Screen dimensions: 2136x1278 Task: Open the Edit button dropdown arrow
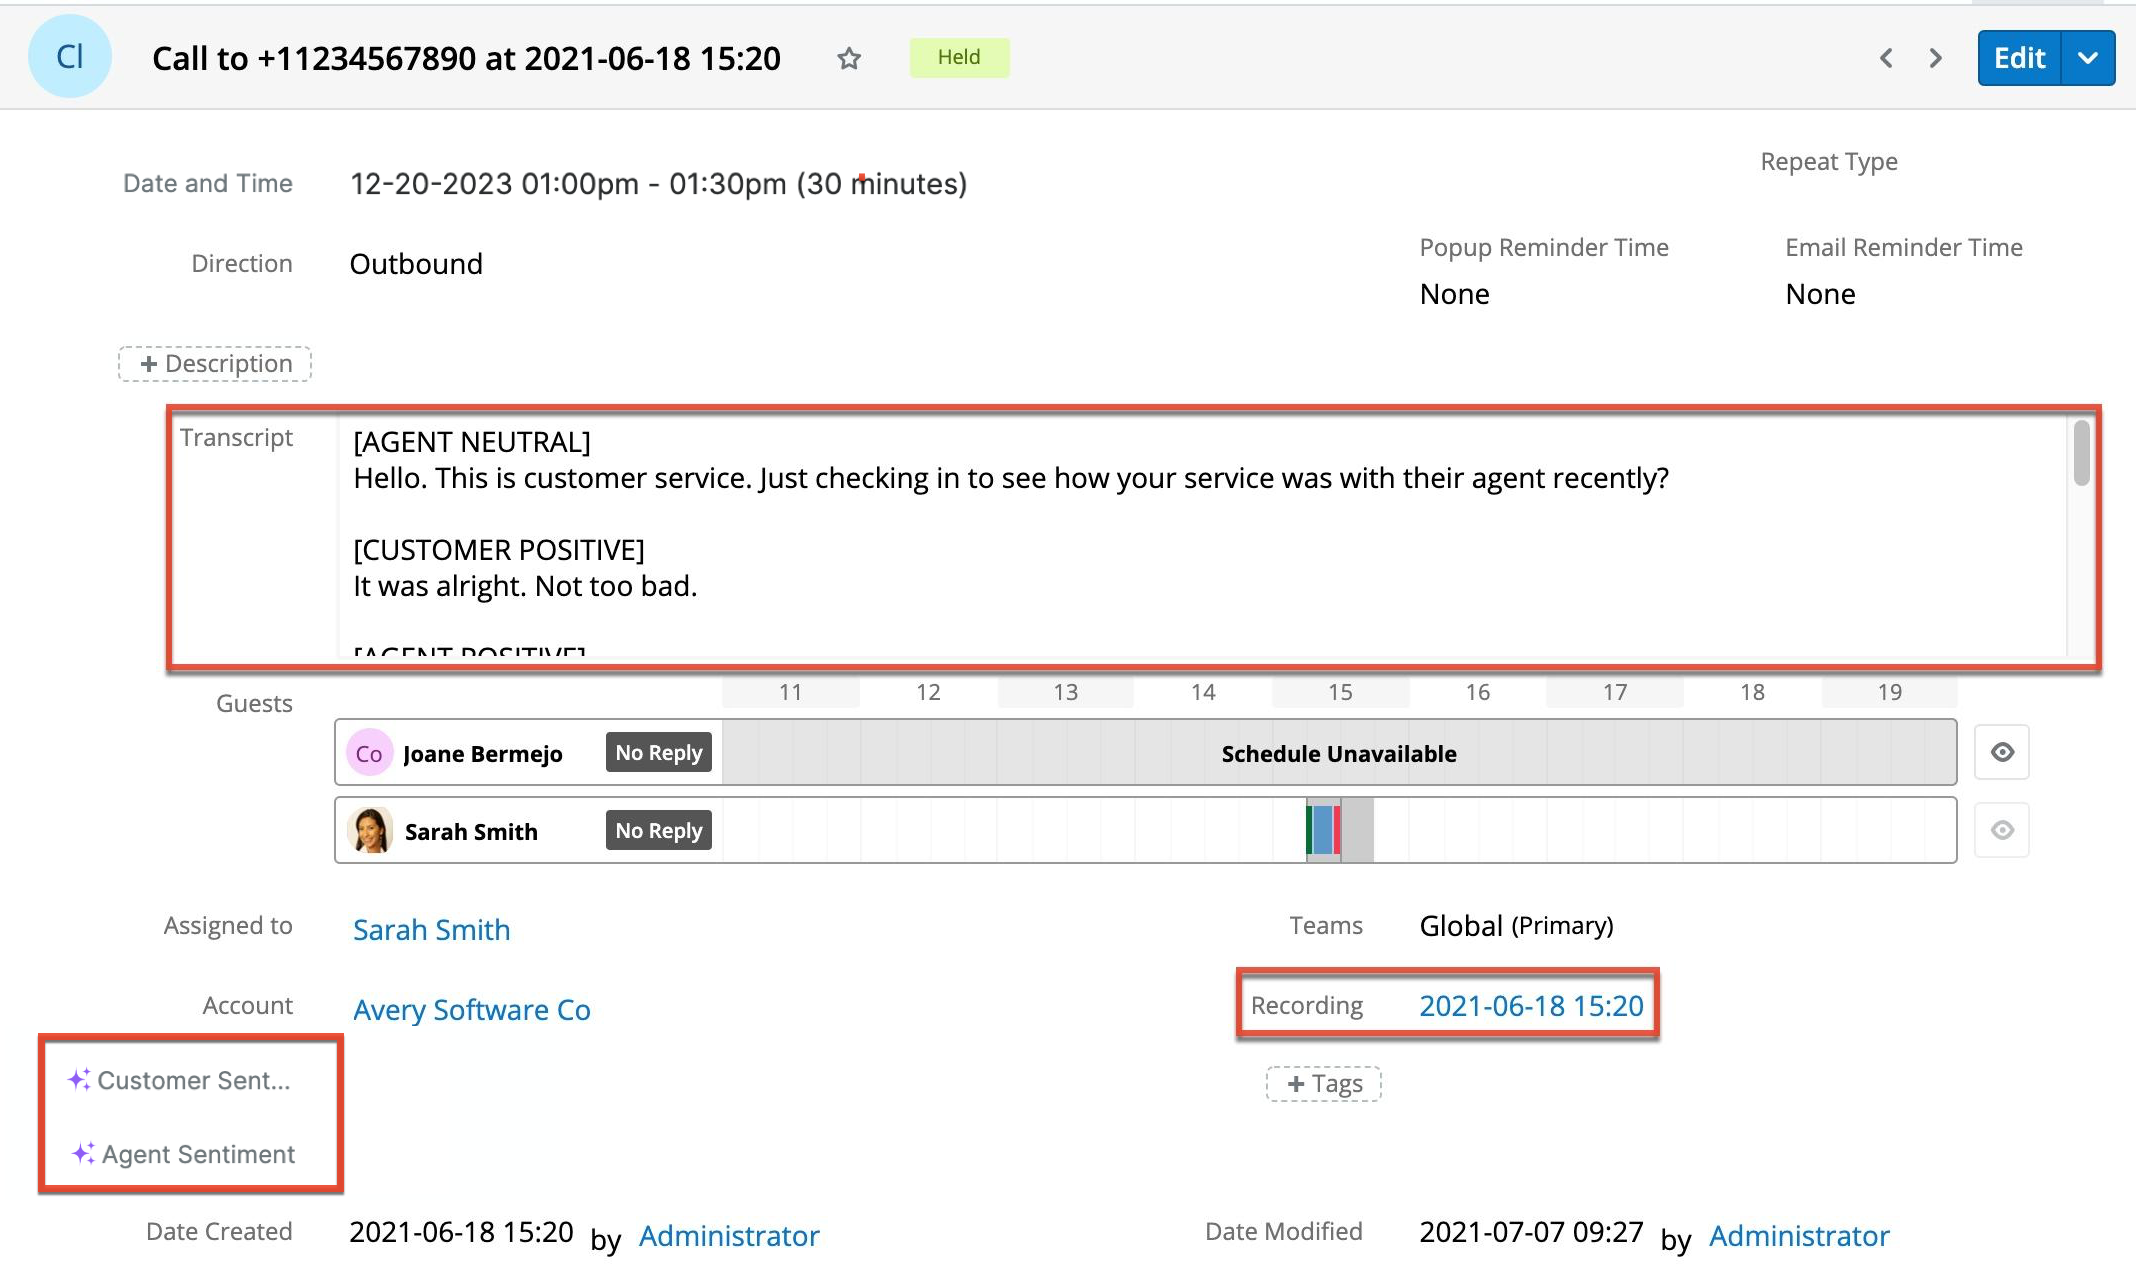pyautogui.click(x=2088, y=58)
